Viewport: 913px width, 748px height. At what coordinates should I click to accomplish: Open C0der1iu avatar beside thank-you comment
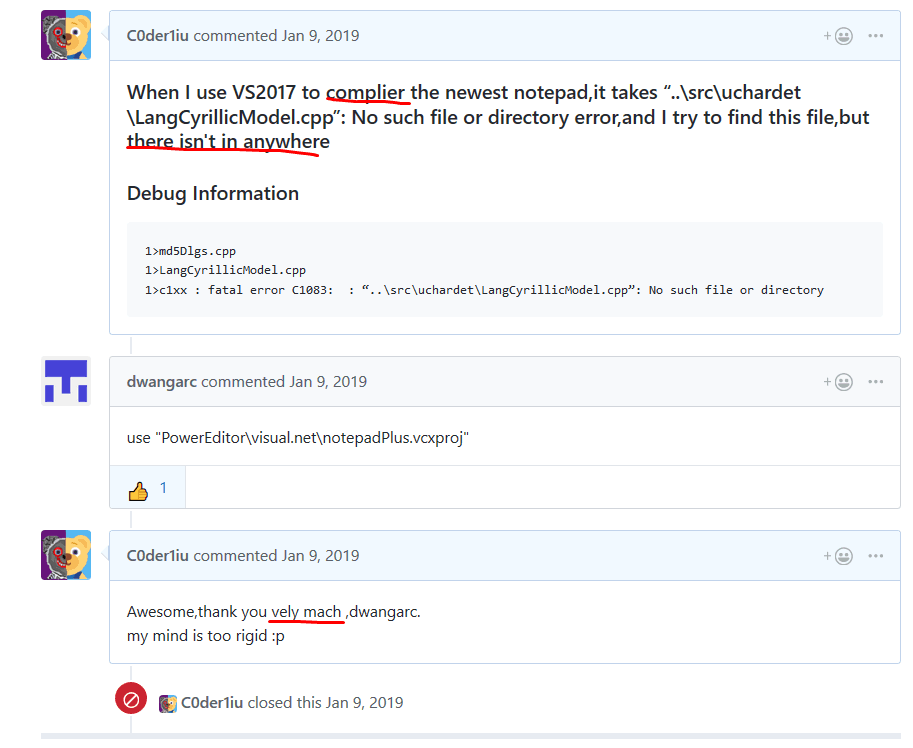[x=66, y=555]
